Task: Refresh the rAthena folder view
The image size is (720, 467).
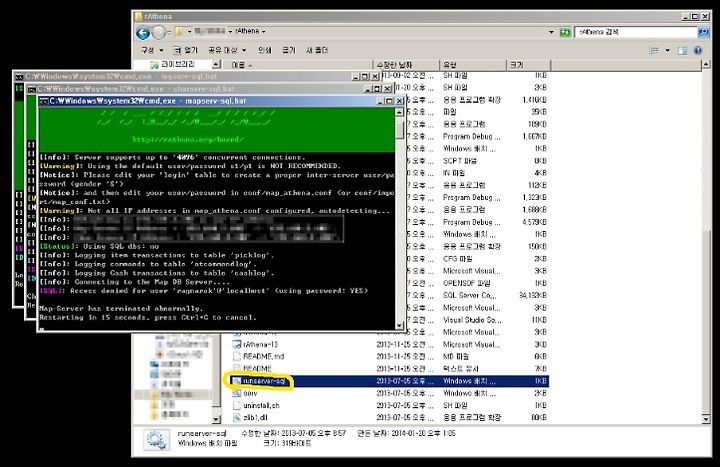Action: 565,32
